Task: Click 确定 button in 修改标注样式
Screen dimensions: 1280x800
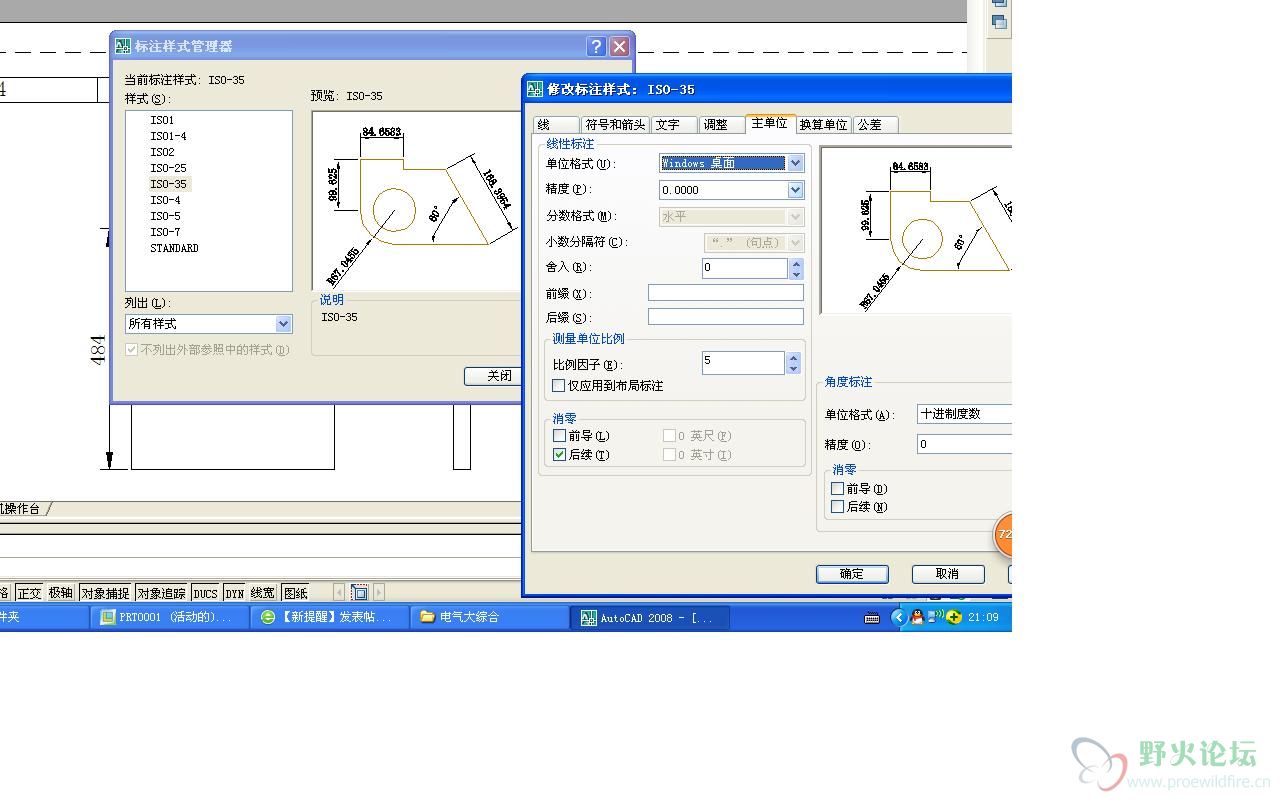Action: point(852,574)
